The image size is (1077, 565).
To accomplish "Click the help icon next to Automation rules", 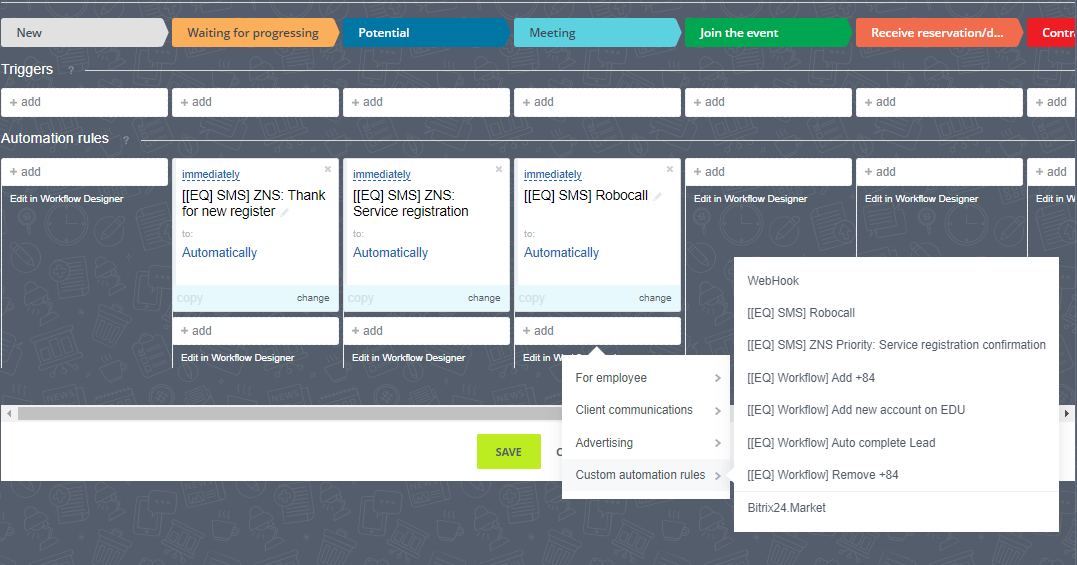I will pos(126,140).
